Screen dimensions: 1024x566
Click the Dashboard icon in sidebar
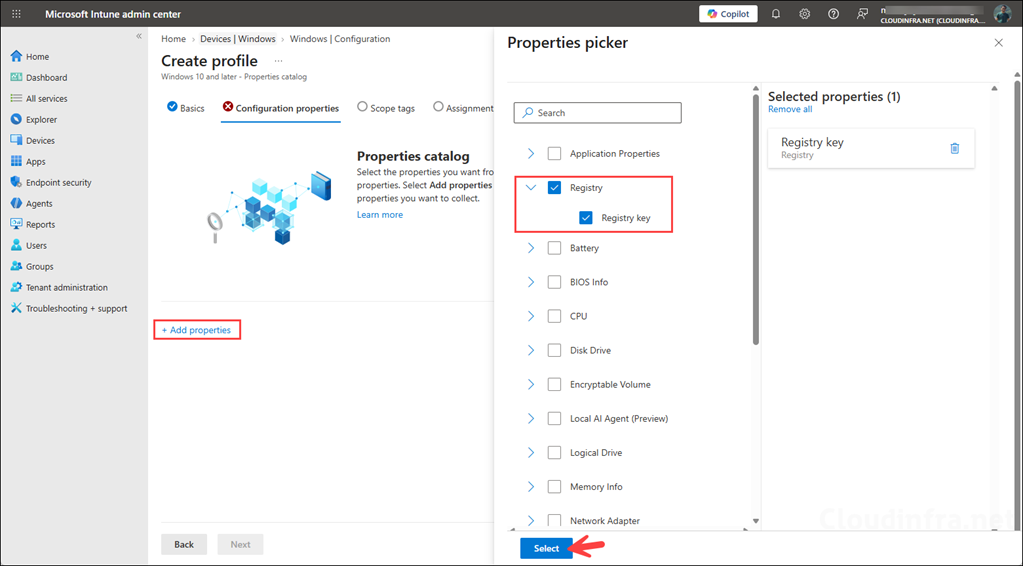coord(16,77)
